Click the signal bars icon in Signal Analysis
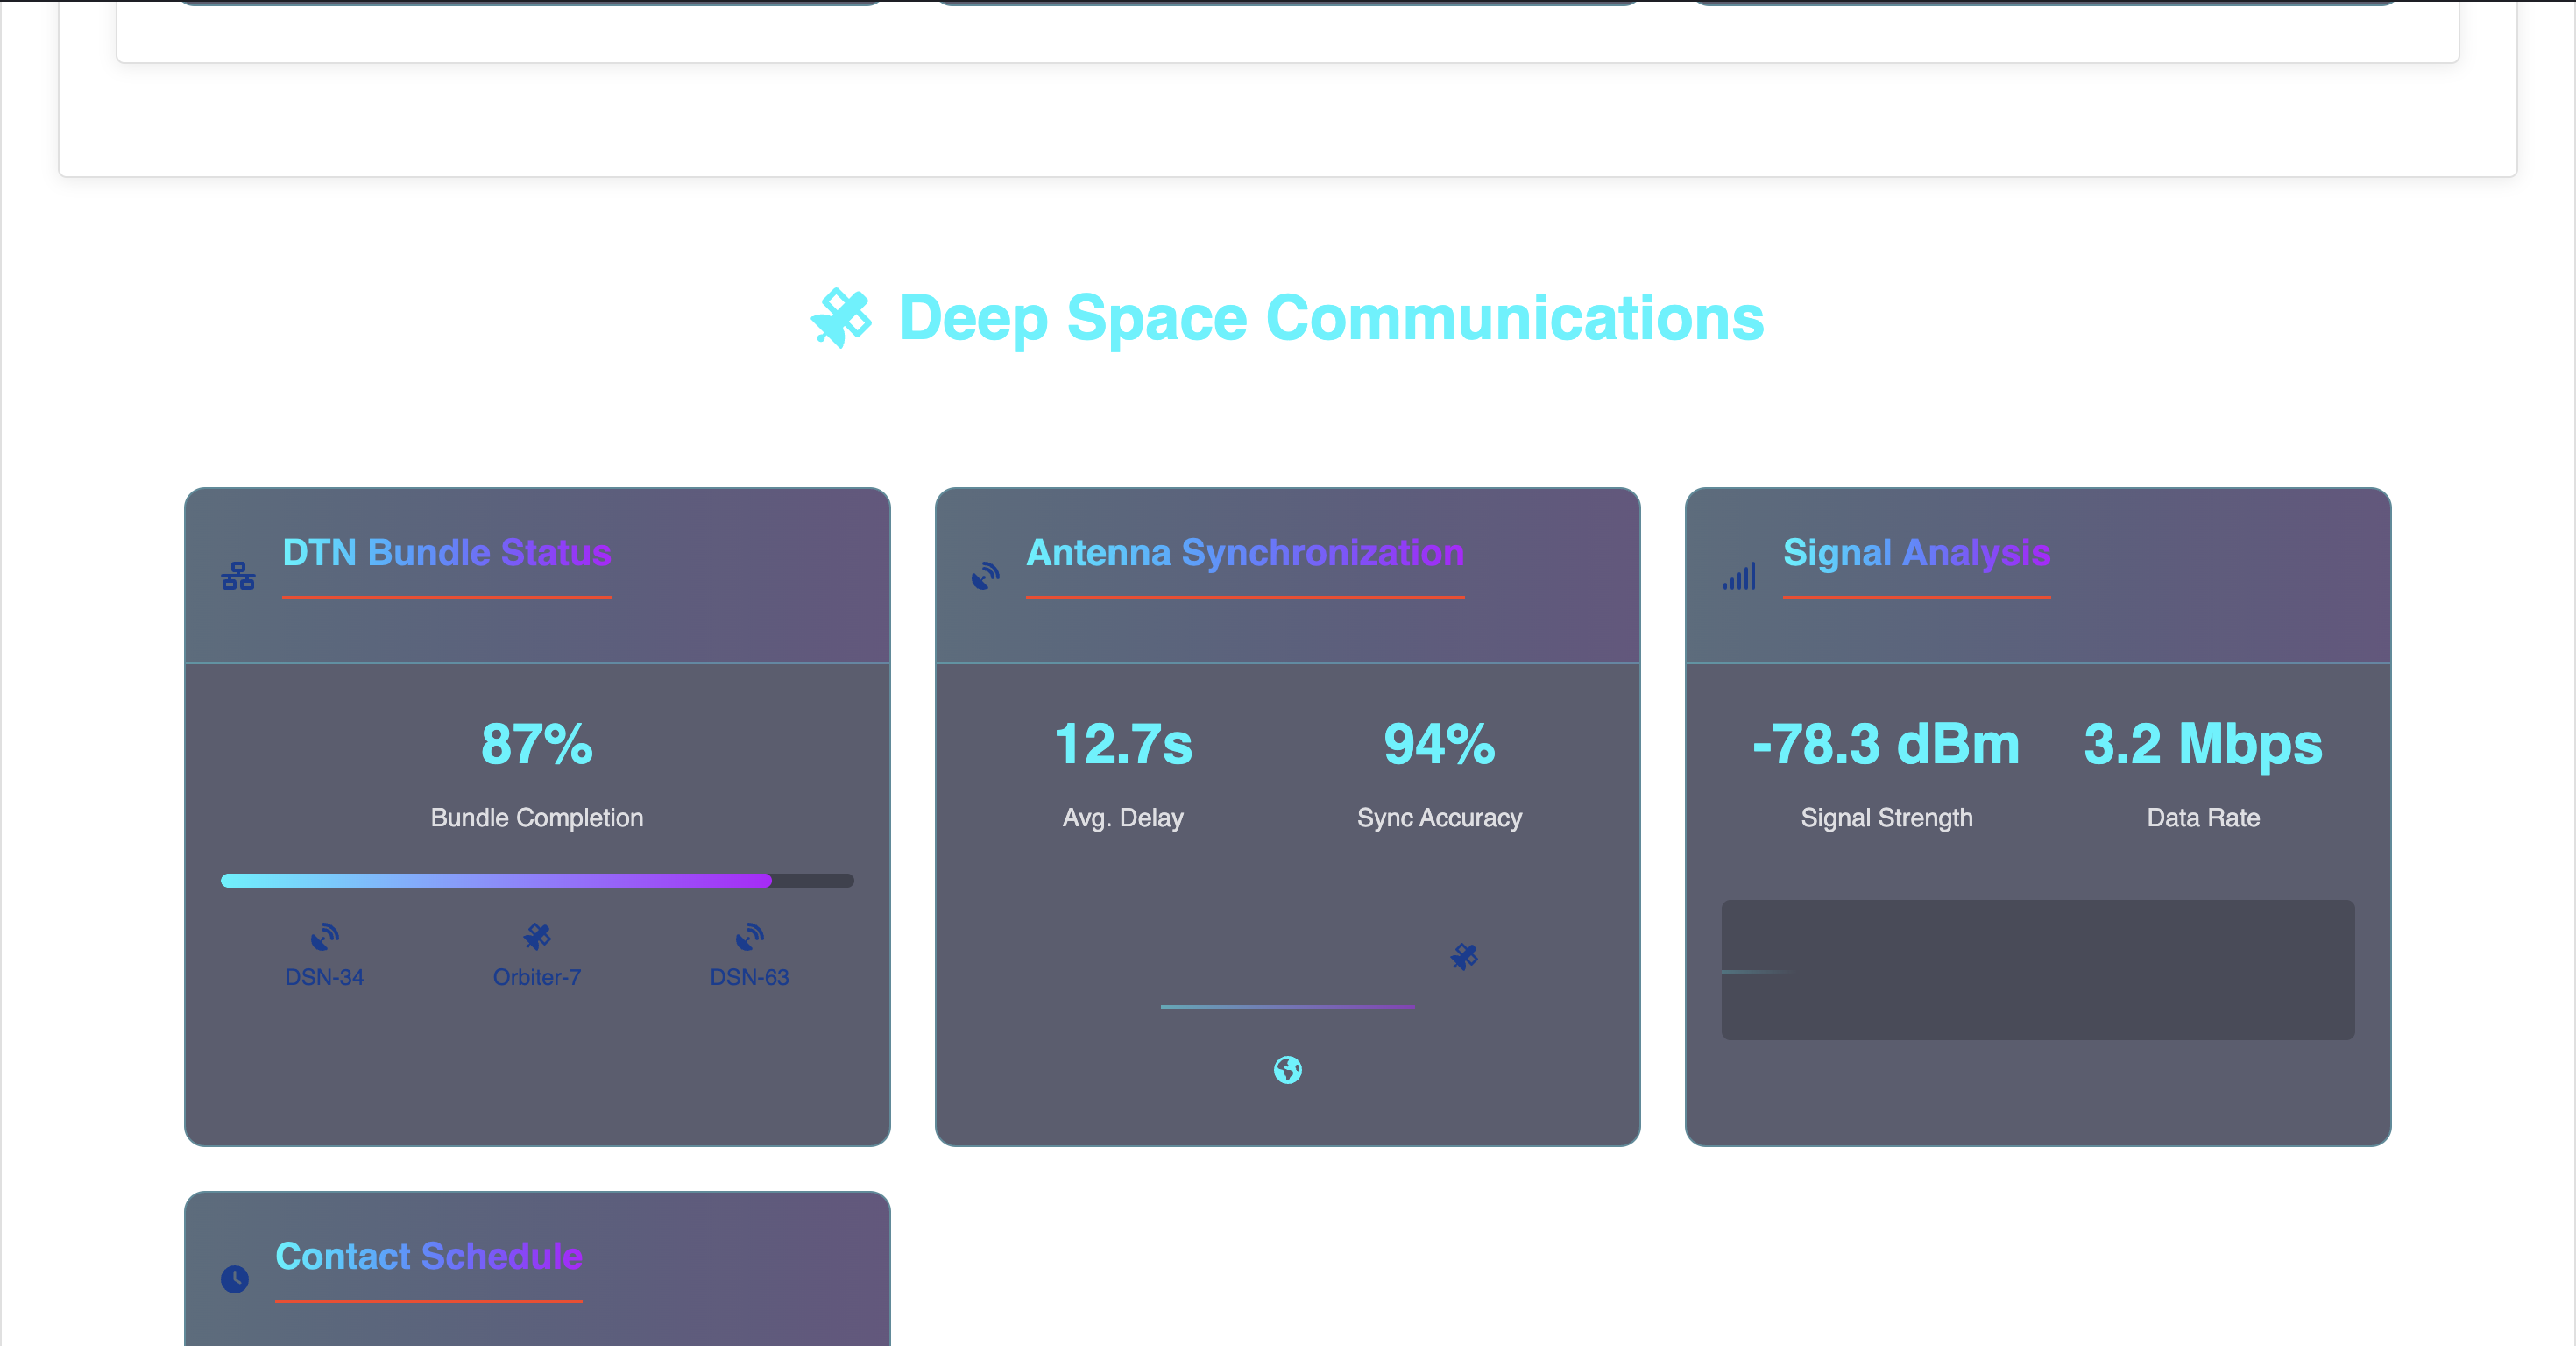This screenshot has width=2576, height=1346. point(1739,576)
